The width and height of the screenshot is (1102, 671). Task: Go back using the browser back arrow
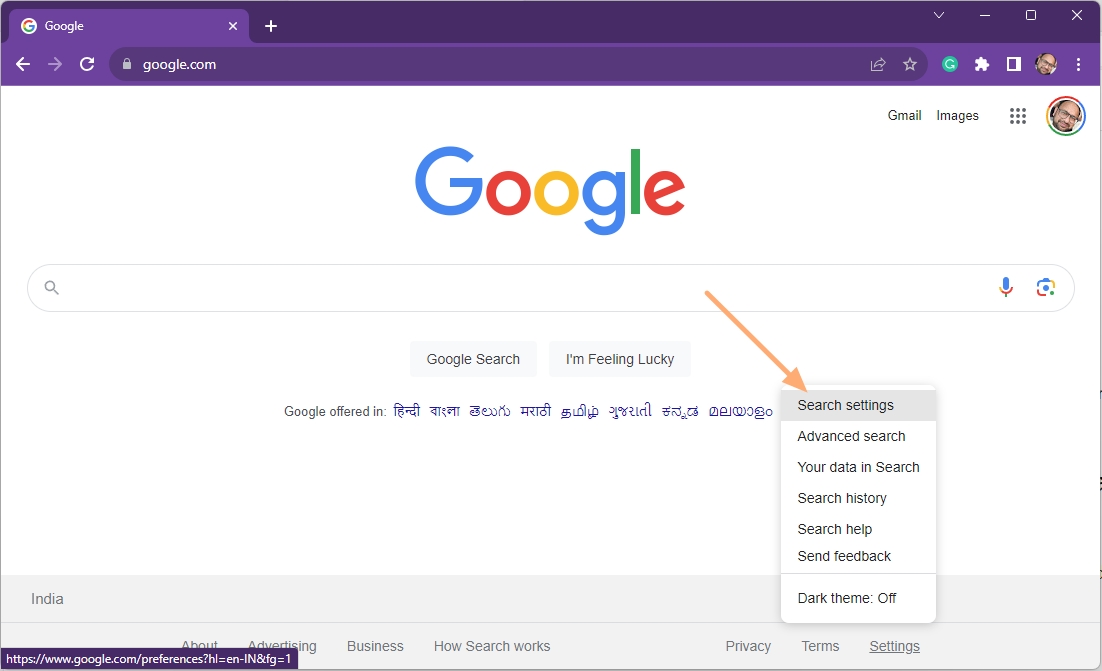[22, 65]
